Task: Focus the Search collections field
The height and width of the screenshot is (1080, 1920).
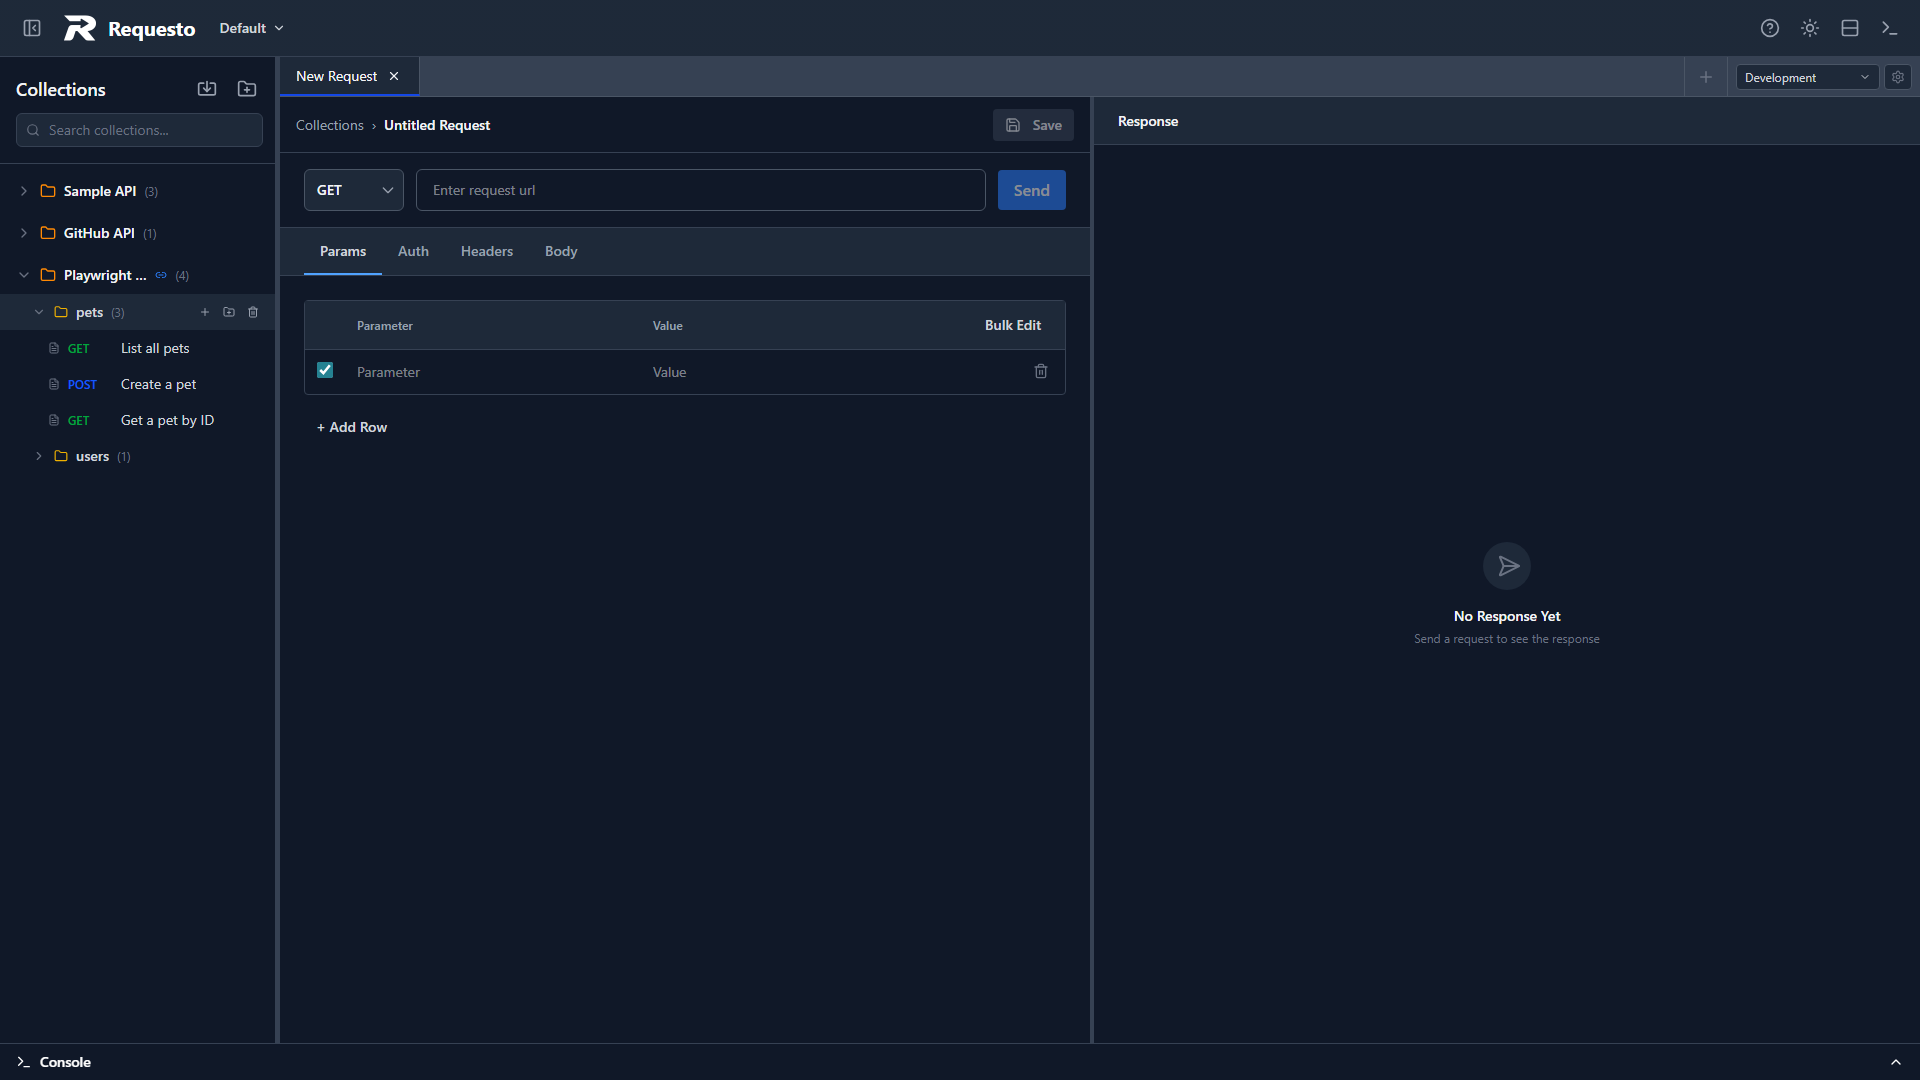Action: [x=138, y=130]
